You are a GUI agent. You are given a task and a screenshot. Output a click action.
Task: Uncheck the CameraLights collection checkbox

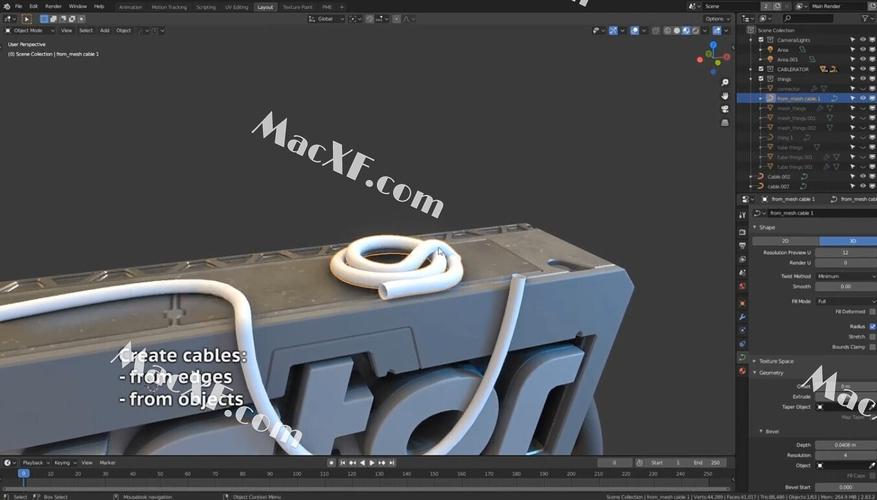pyautogui.click(x=761, y=40)
